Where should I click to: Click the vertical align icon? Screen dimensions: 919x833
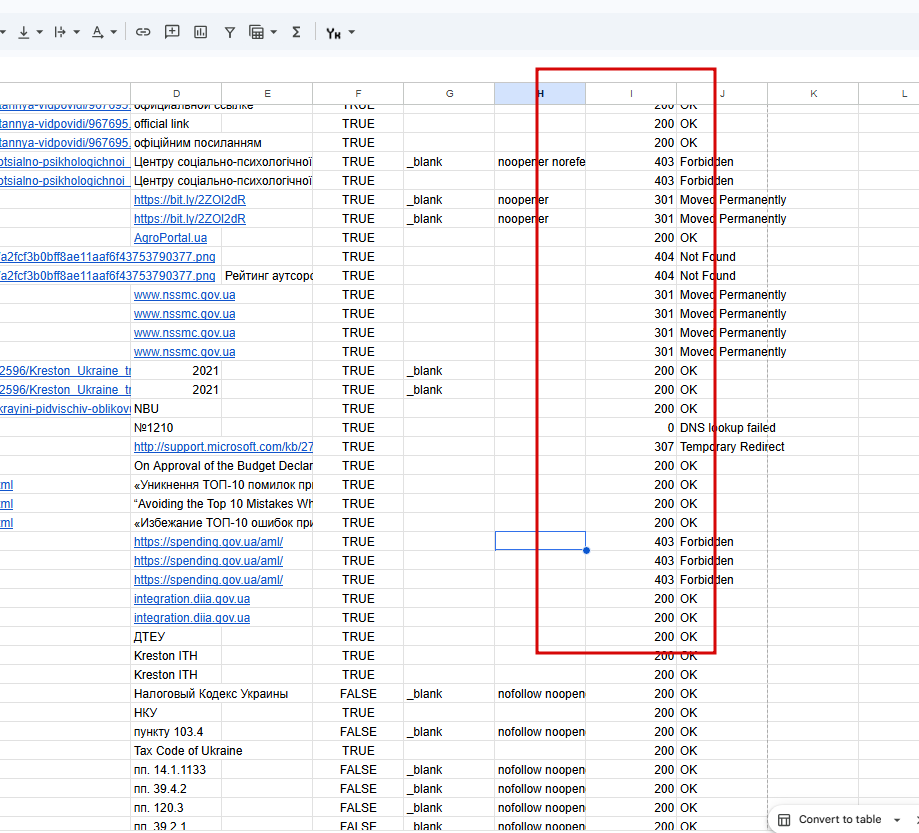click(x=24, y=32)
